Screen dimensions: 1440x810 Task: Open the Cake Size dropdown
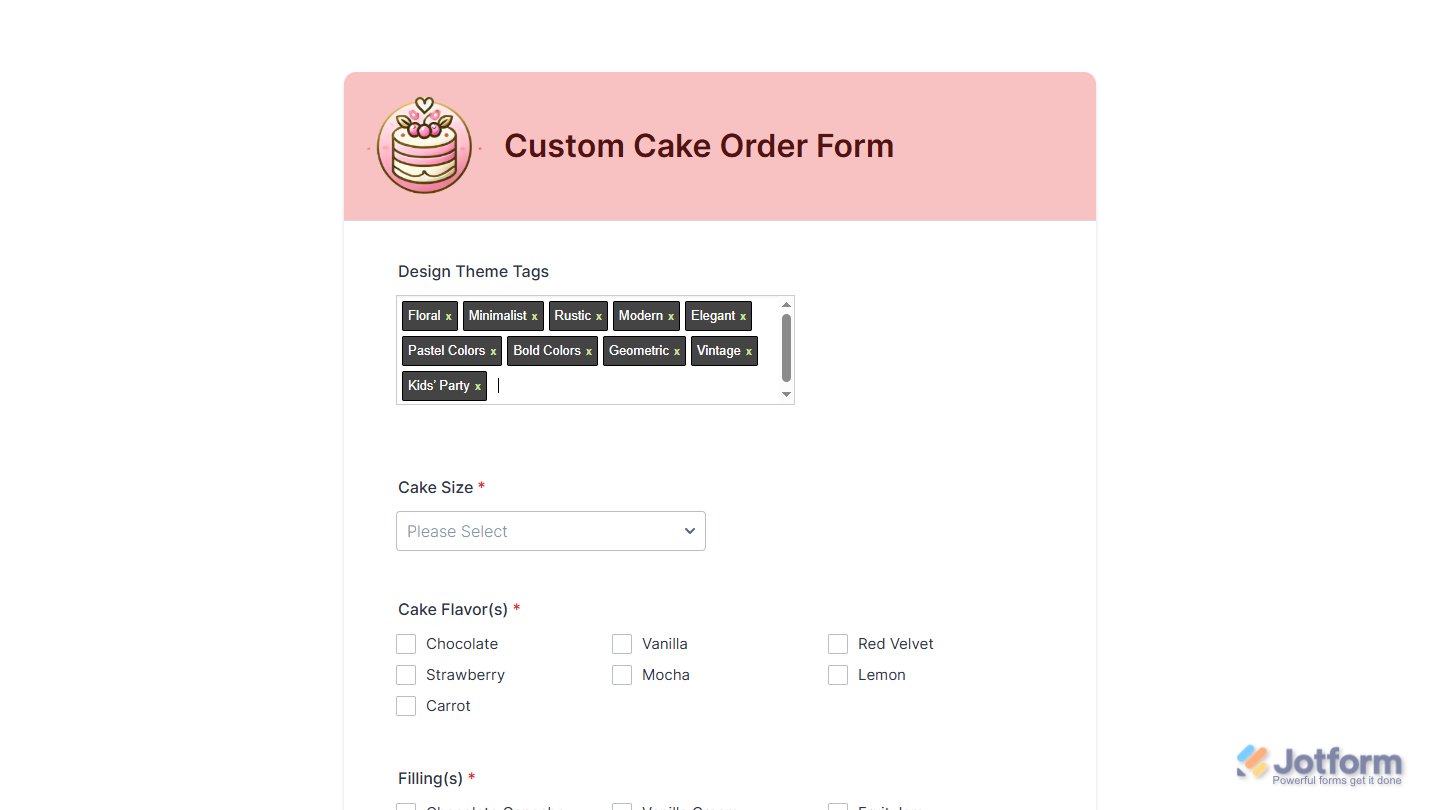(550, 531)
